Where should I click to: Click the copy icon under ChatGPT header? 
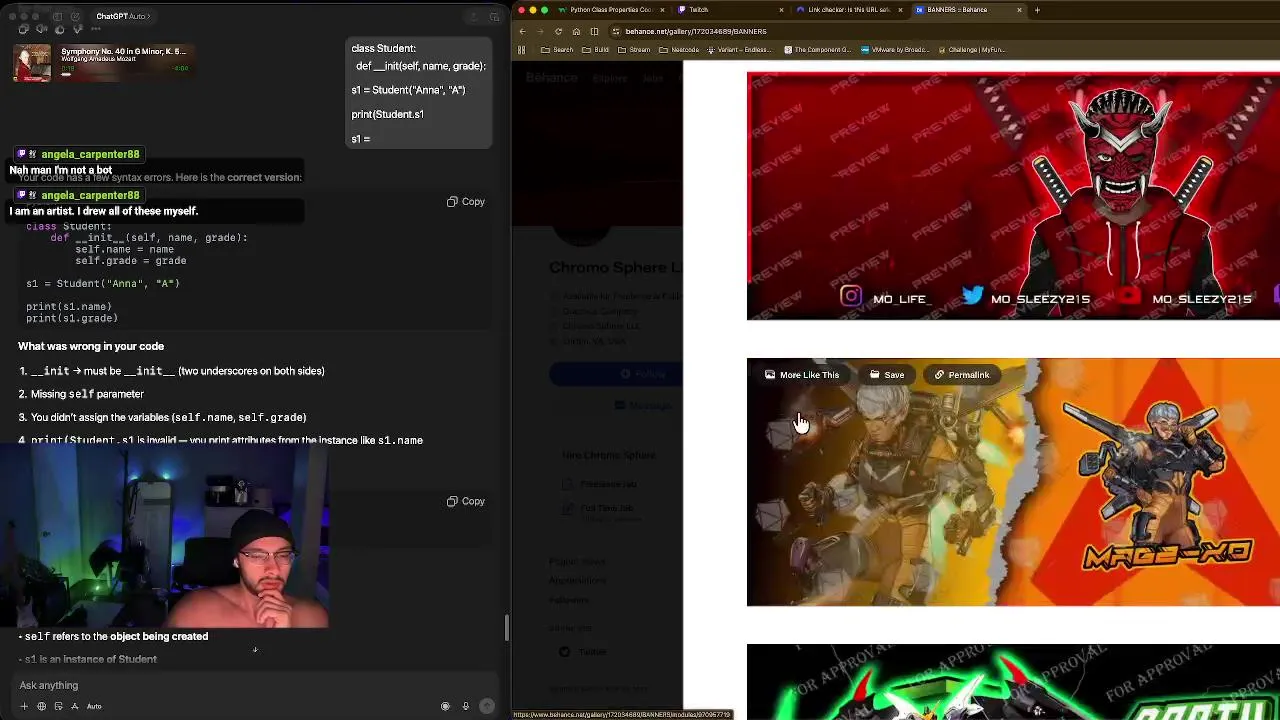[24, 29]
